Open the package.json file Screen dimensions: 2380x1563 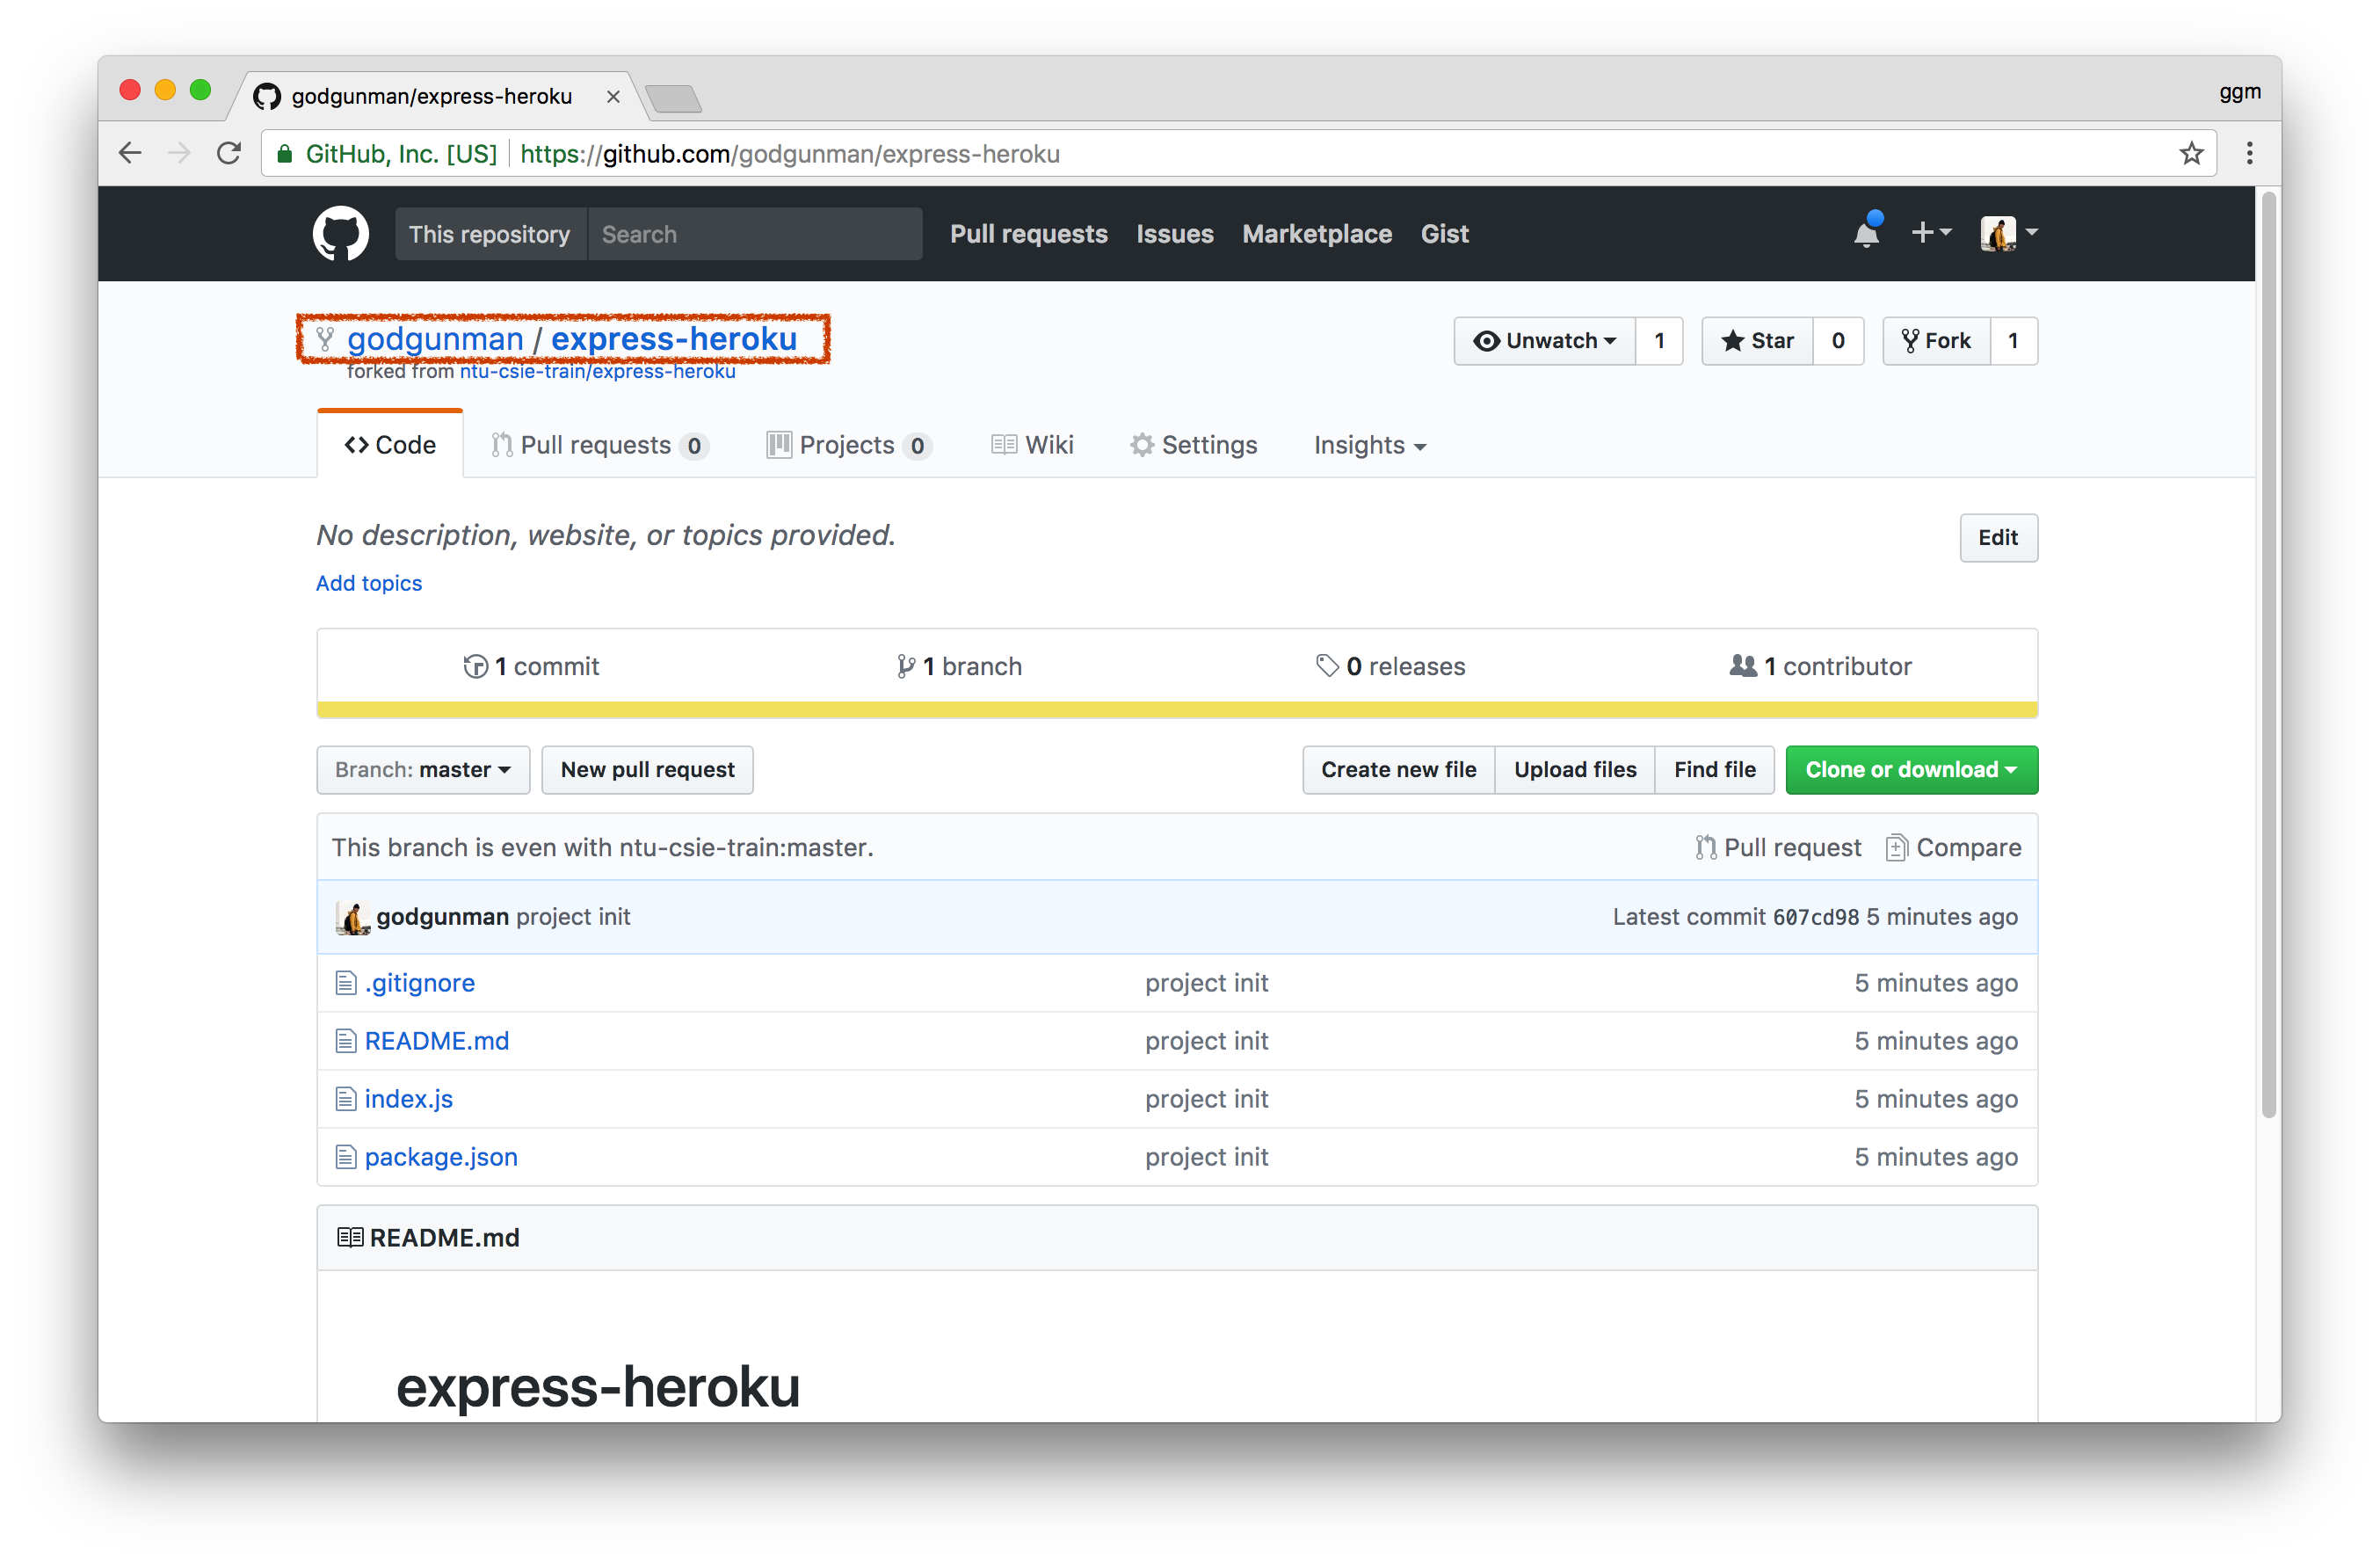(x=441, y=1157)
